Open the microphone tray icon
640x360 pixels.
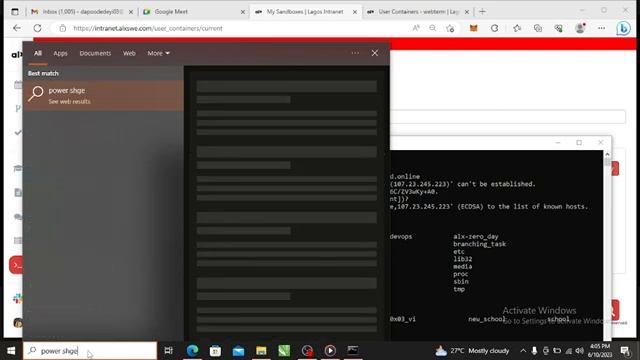coord(534,351)
